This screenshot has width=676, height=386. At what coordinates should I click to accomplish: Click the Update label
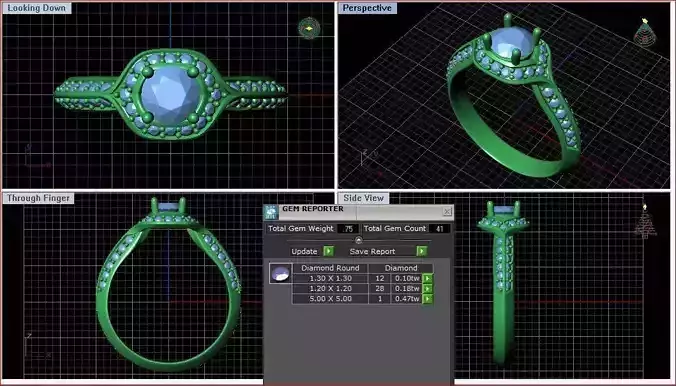tap(304, 251)
